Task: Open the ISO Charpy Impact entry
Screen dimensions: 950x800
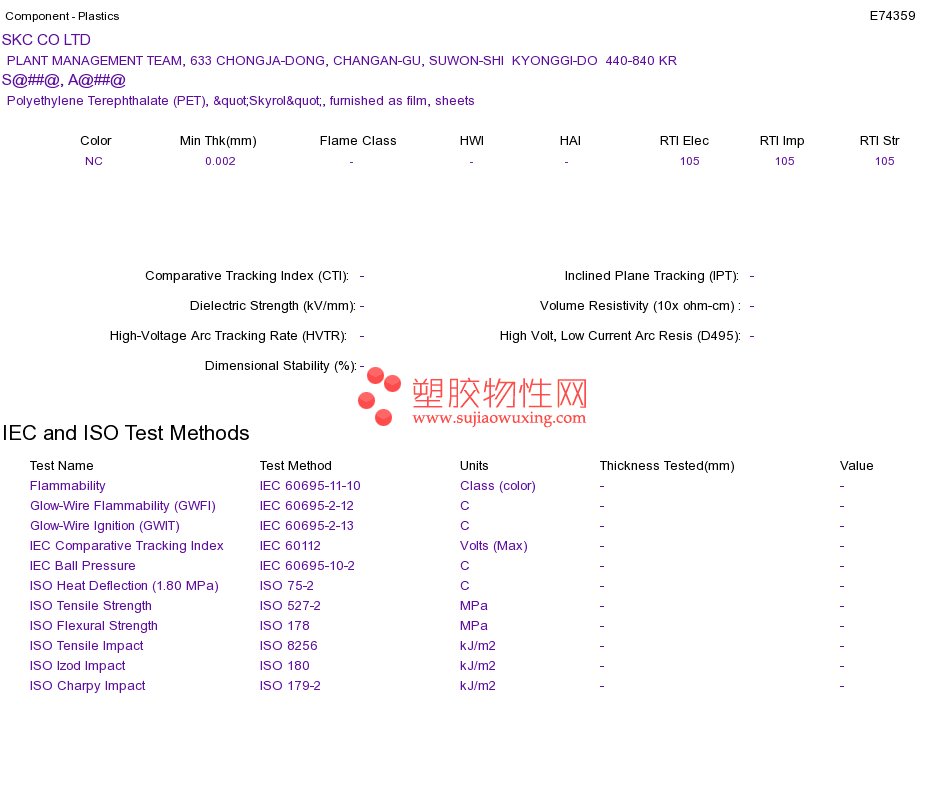Action: [88, 686]
